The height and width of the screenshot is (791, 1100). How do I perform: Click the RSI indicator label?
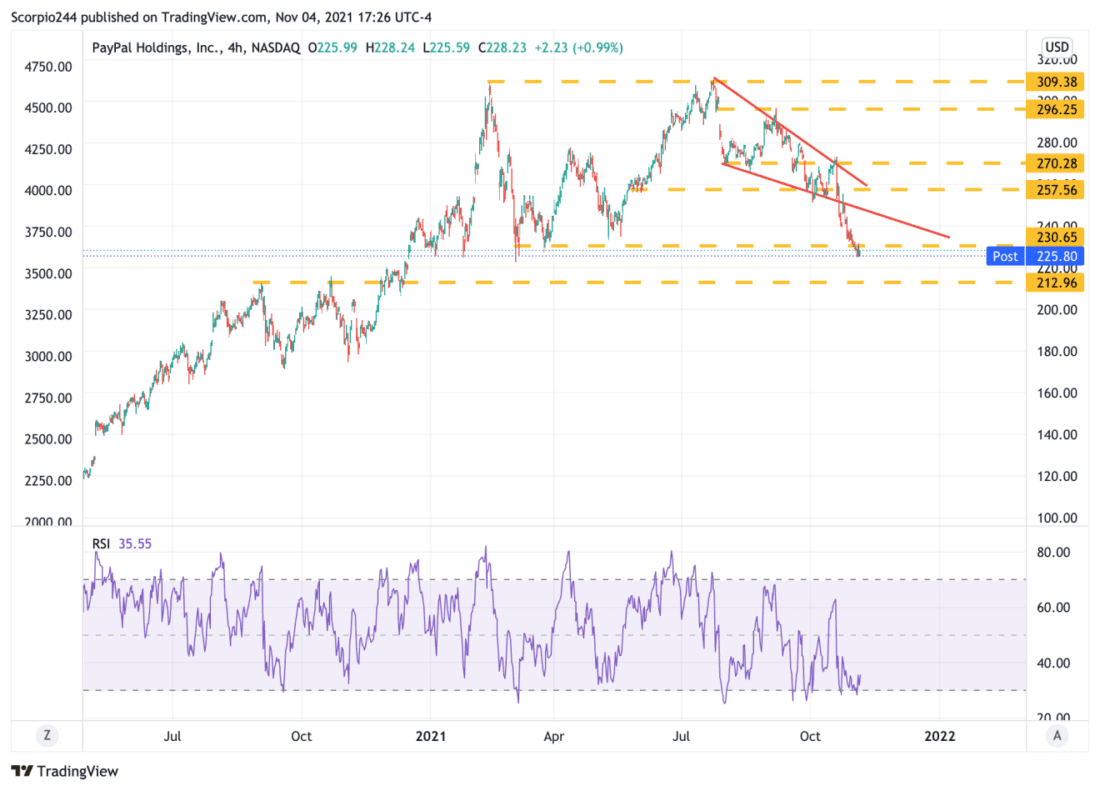tap(101, 543)
